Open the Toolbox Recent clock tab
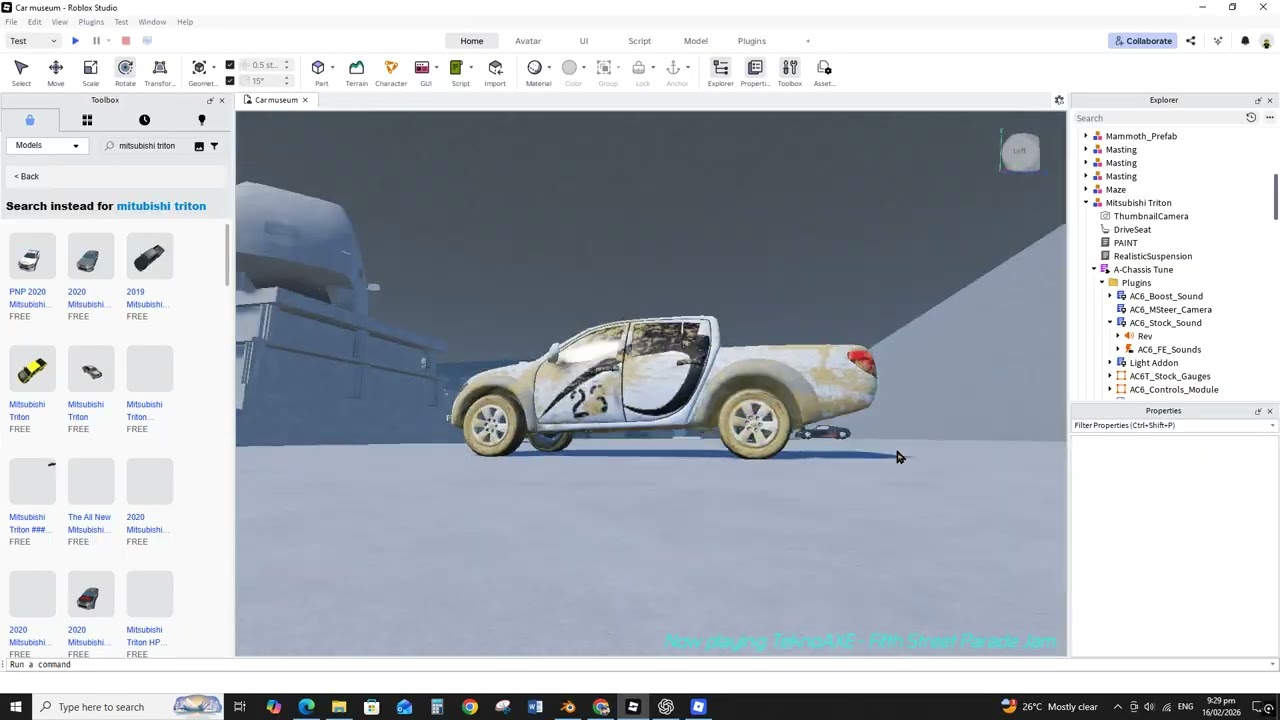This screenshot has height=720, width=1280. tap(144, 120)
